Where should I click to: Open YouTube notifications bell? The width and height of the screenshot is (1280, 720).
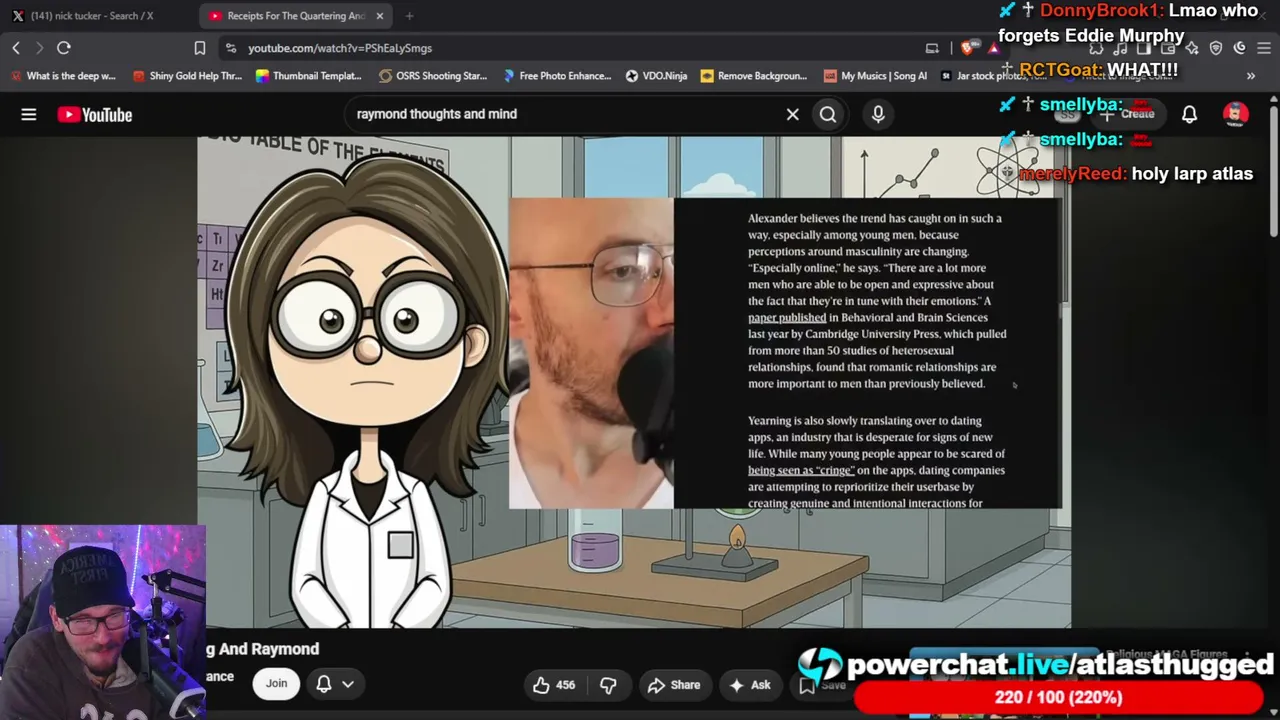coord(1189,114)
